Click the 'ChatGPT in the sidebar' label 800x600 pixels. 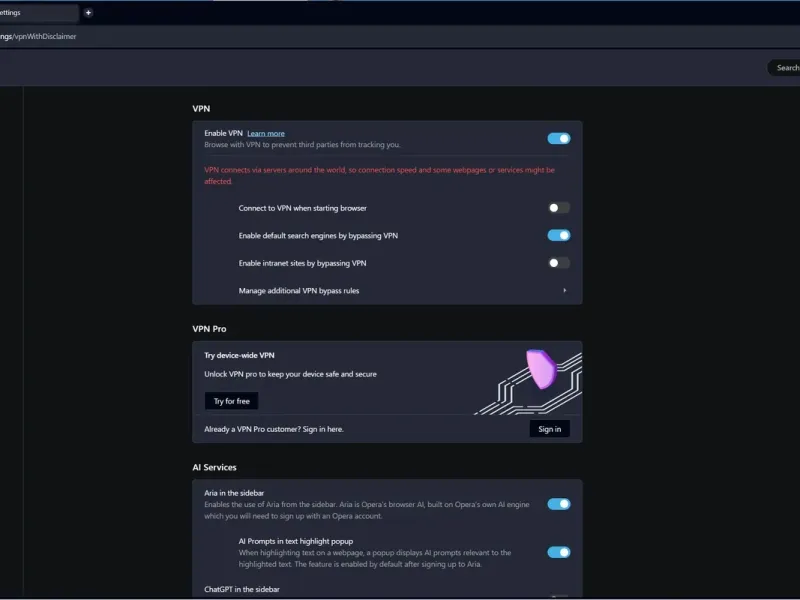tap(242, 589)
